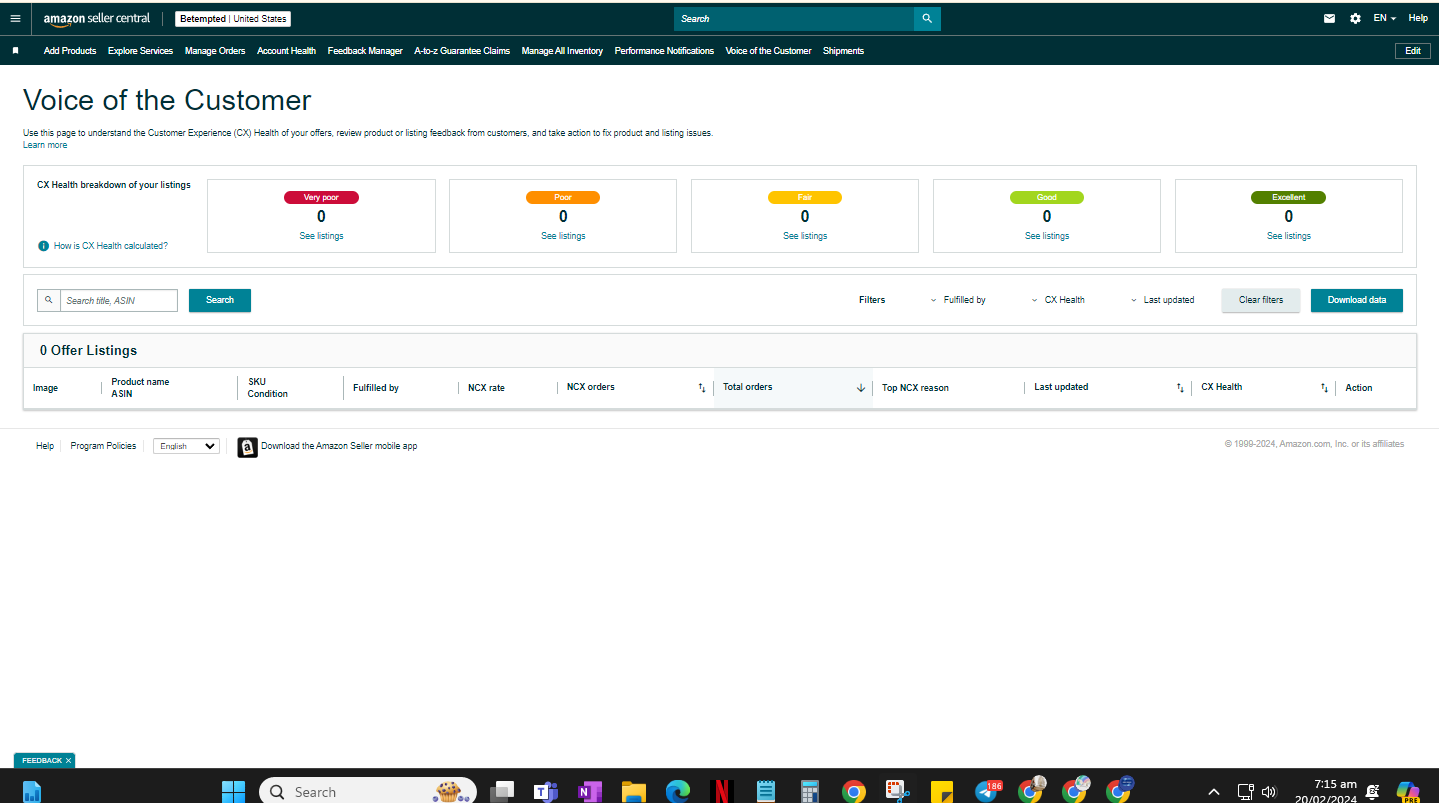This screenshot has height=803, width=1439.
Task: See listings under Poor
Action: coord(563,236)
